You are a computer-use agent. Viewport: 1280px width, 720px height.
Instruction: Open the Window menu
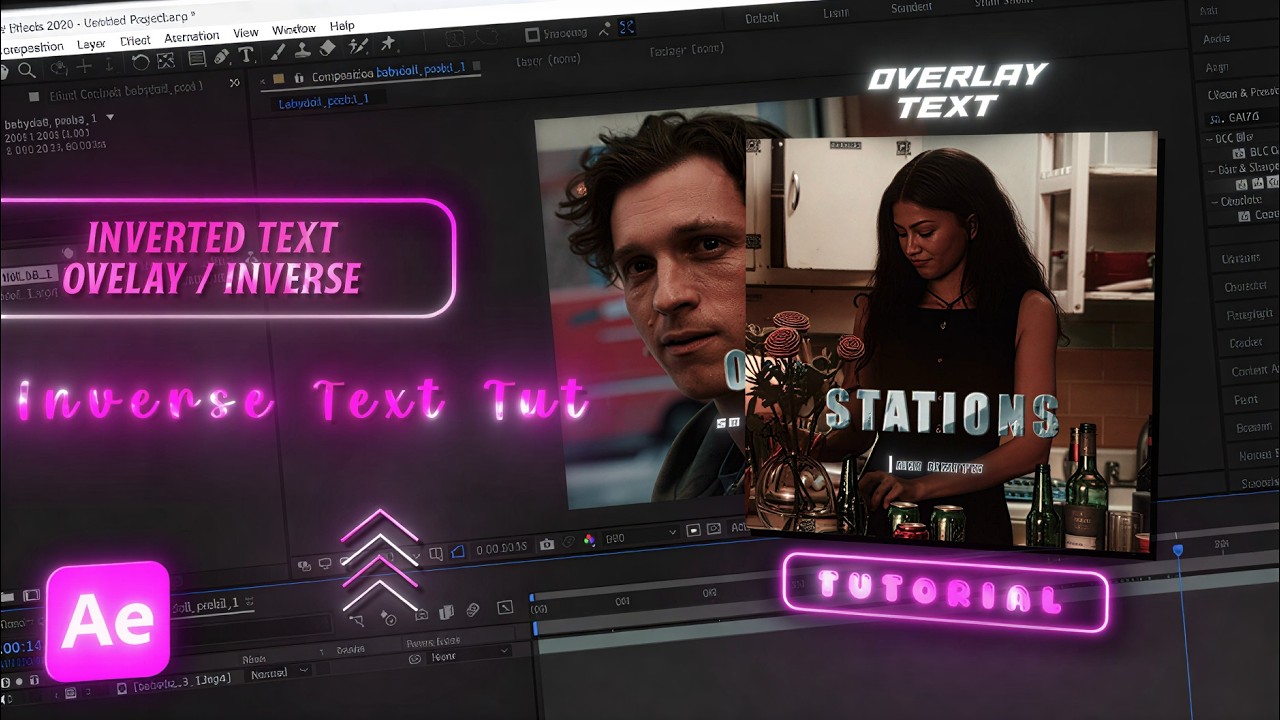[294, 29]
